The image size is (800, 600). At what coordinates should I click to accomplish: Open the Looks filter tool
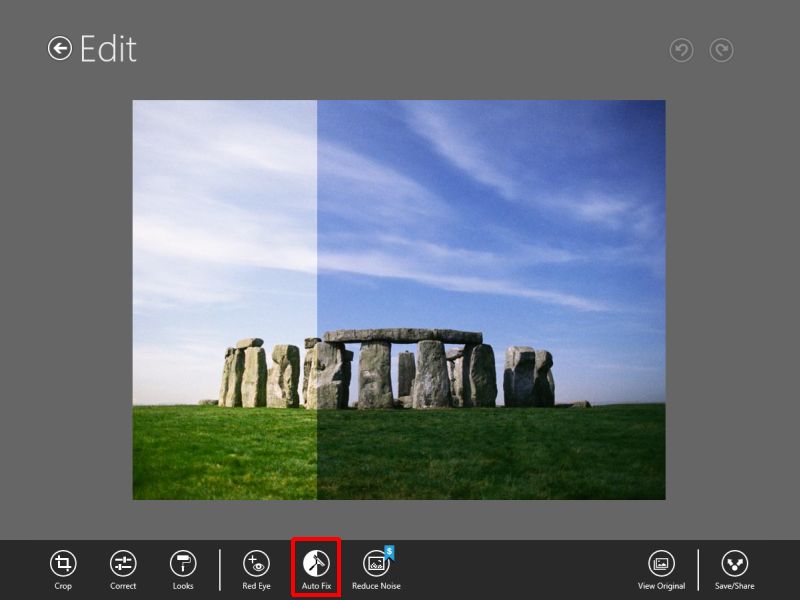183,570
